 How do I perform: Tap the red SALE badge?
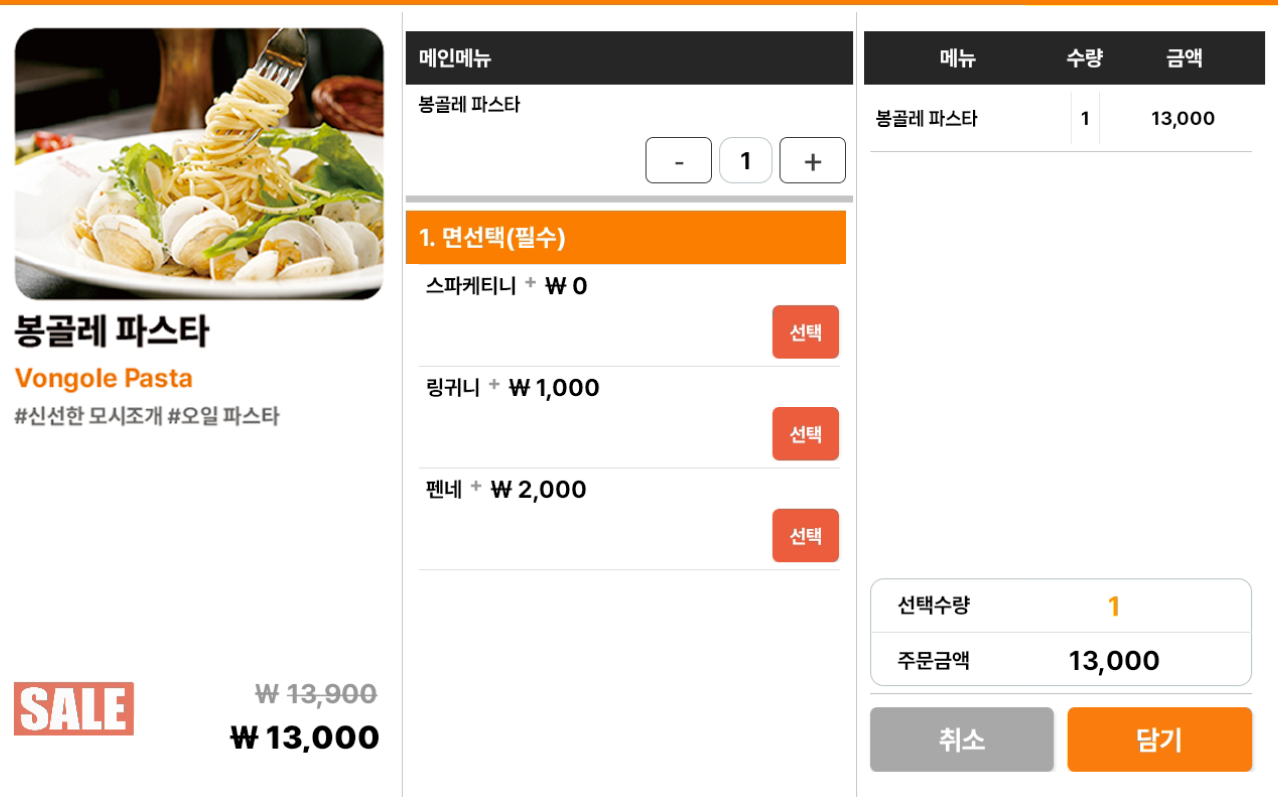pos(74,709)
